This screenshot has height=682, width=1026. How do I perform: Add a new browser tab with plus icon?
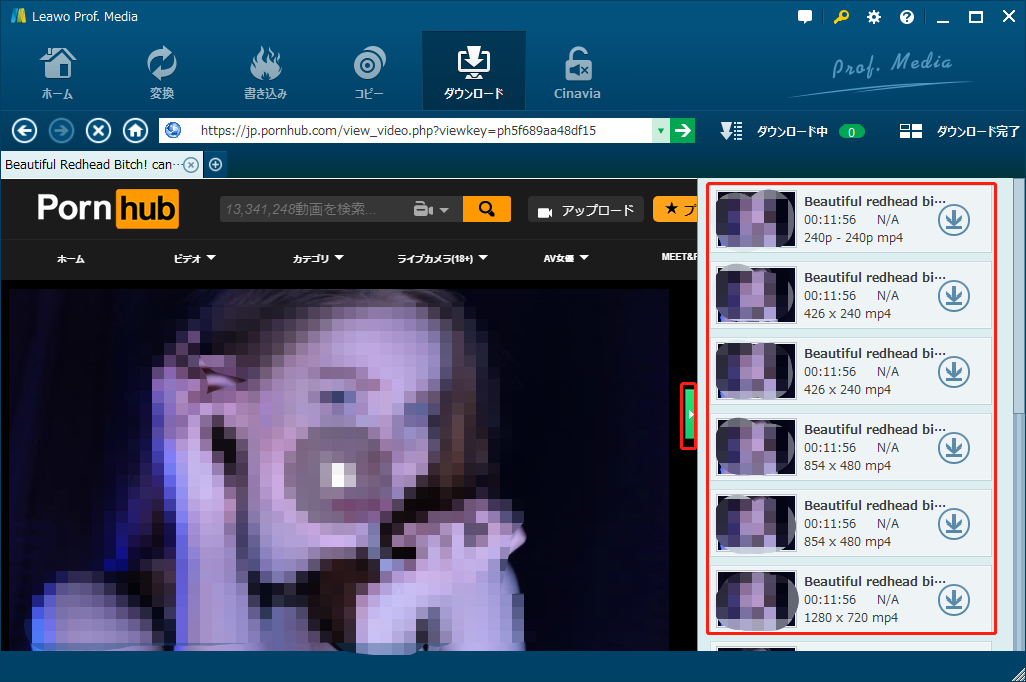pyautogui.click(x=215, y=165)
